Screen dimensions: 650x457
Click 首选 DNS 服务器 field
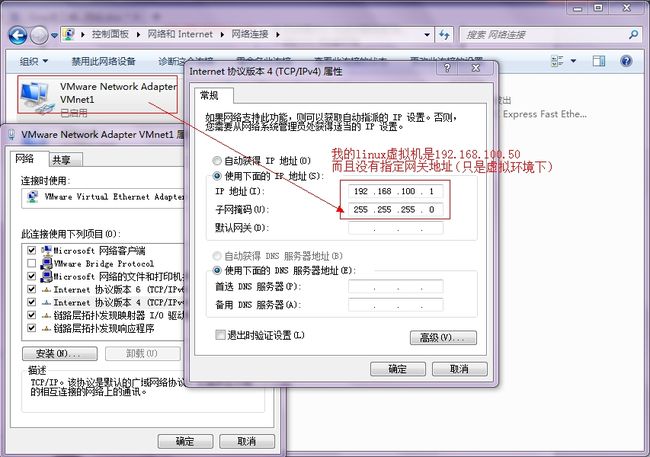click(395, 287)
